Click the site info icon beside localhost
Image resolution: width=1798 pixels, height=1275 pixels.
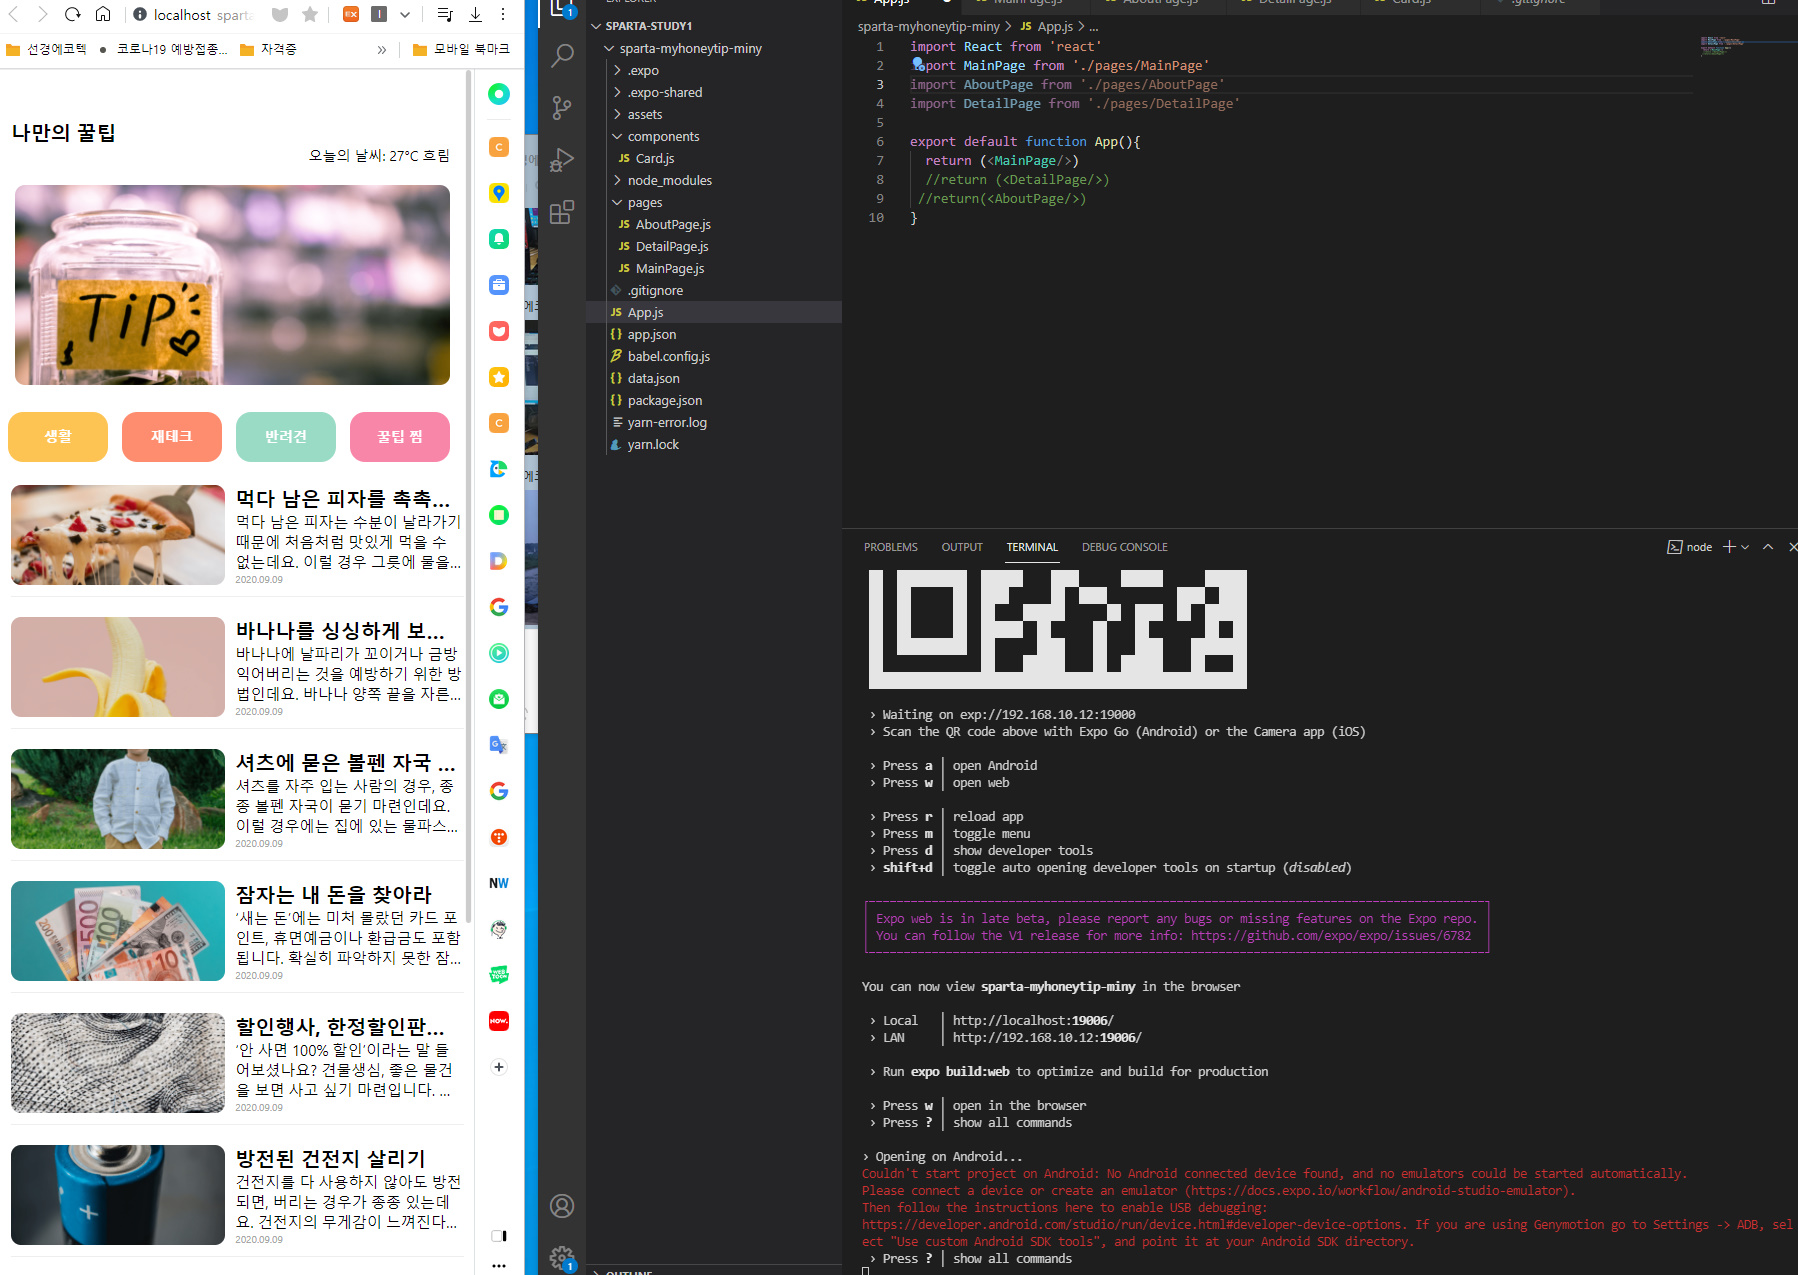[x=140, y=14]
